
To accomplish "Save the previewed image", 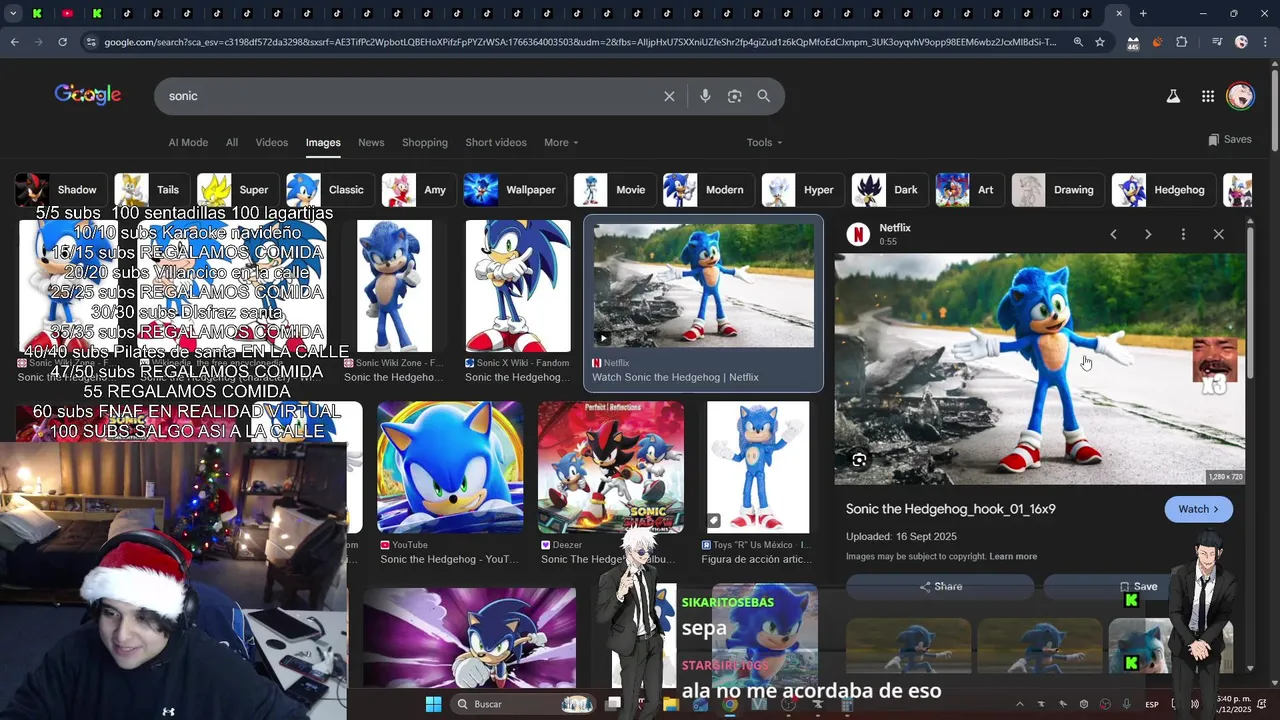I will click(1138, 587).
